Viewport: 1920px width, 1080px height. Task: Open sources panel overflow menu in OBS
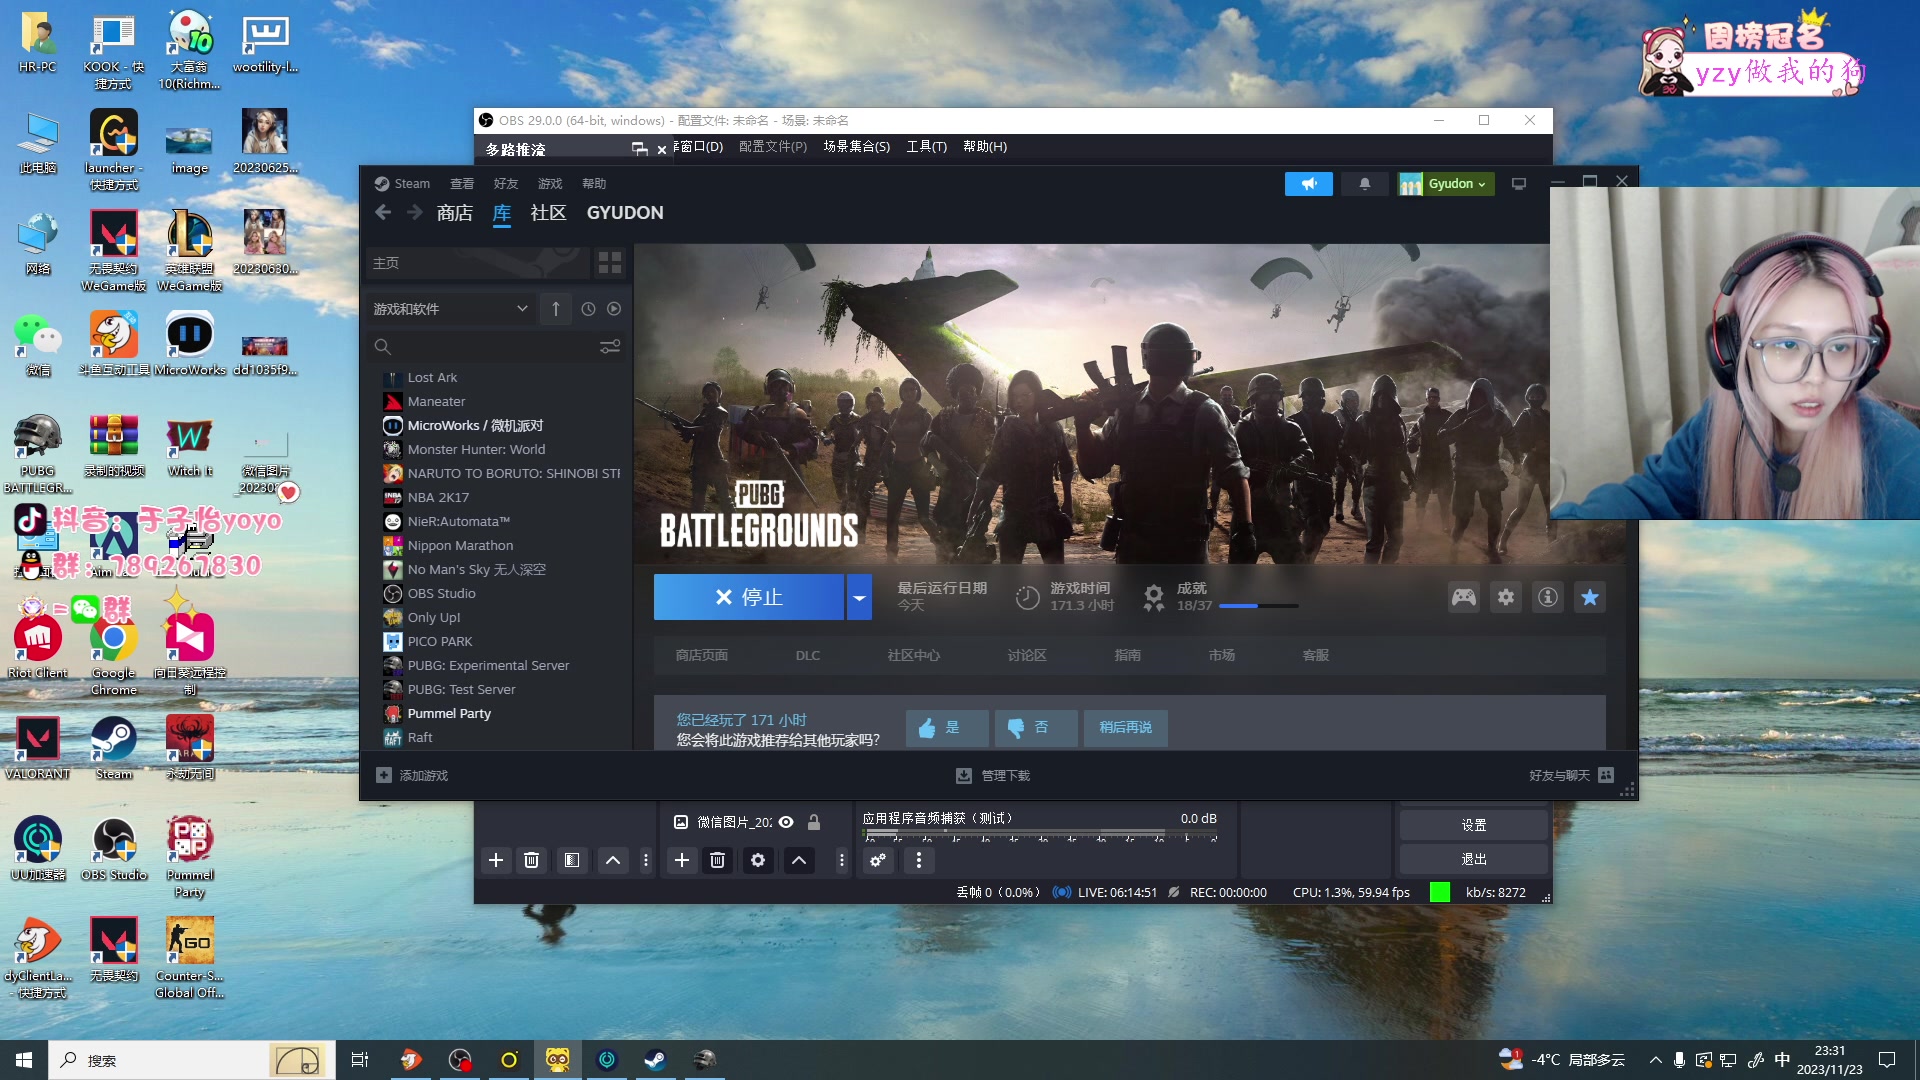click(x=842, y=860)
